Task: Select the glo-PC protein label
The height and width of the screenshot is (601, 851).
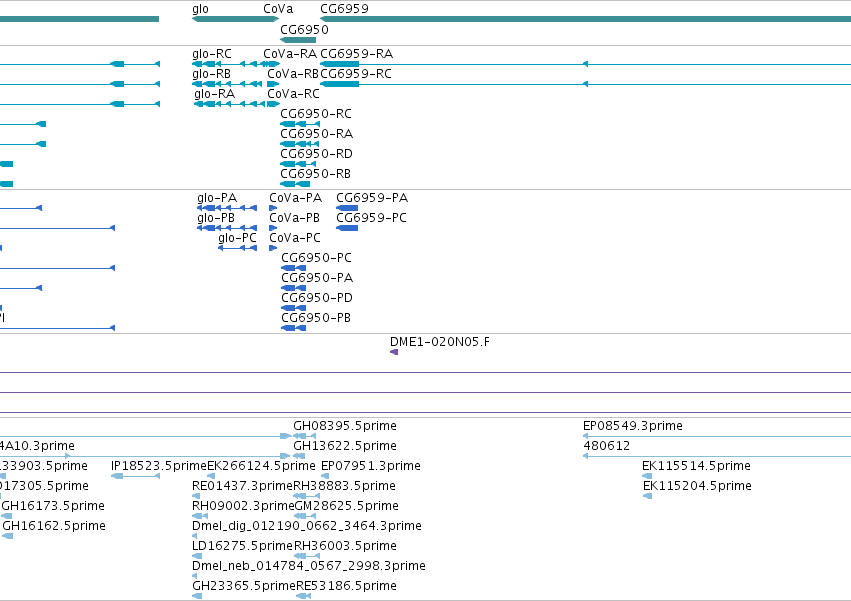Action: [237, 238]
